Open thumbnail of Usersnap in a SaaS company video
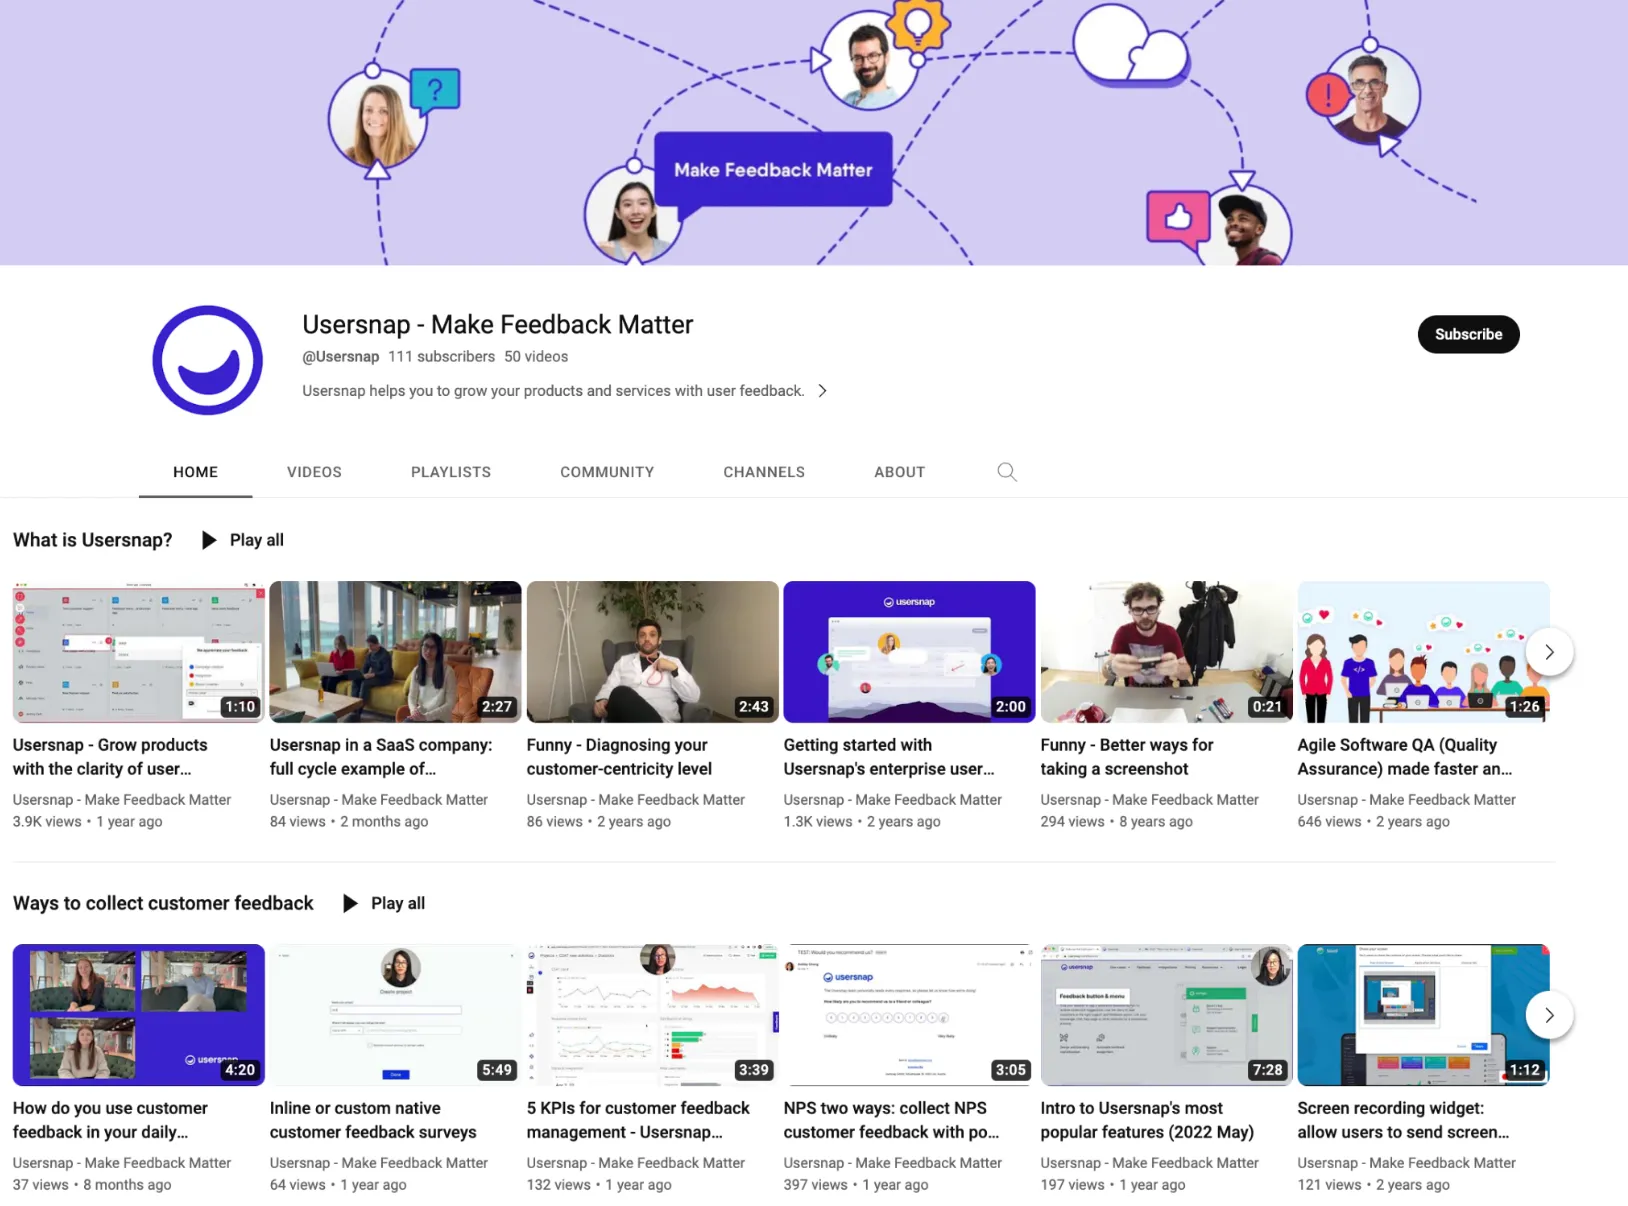 pos(395,652)
